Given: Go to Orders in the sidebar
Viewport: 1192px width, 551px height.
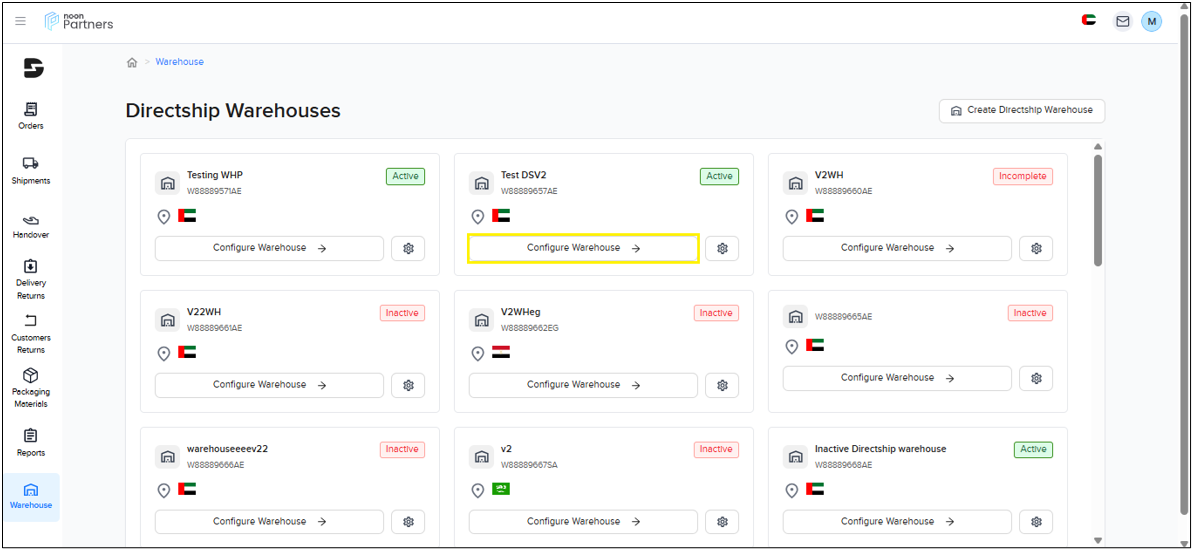Looking at the screenshot, I should [31, 116].
